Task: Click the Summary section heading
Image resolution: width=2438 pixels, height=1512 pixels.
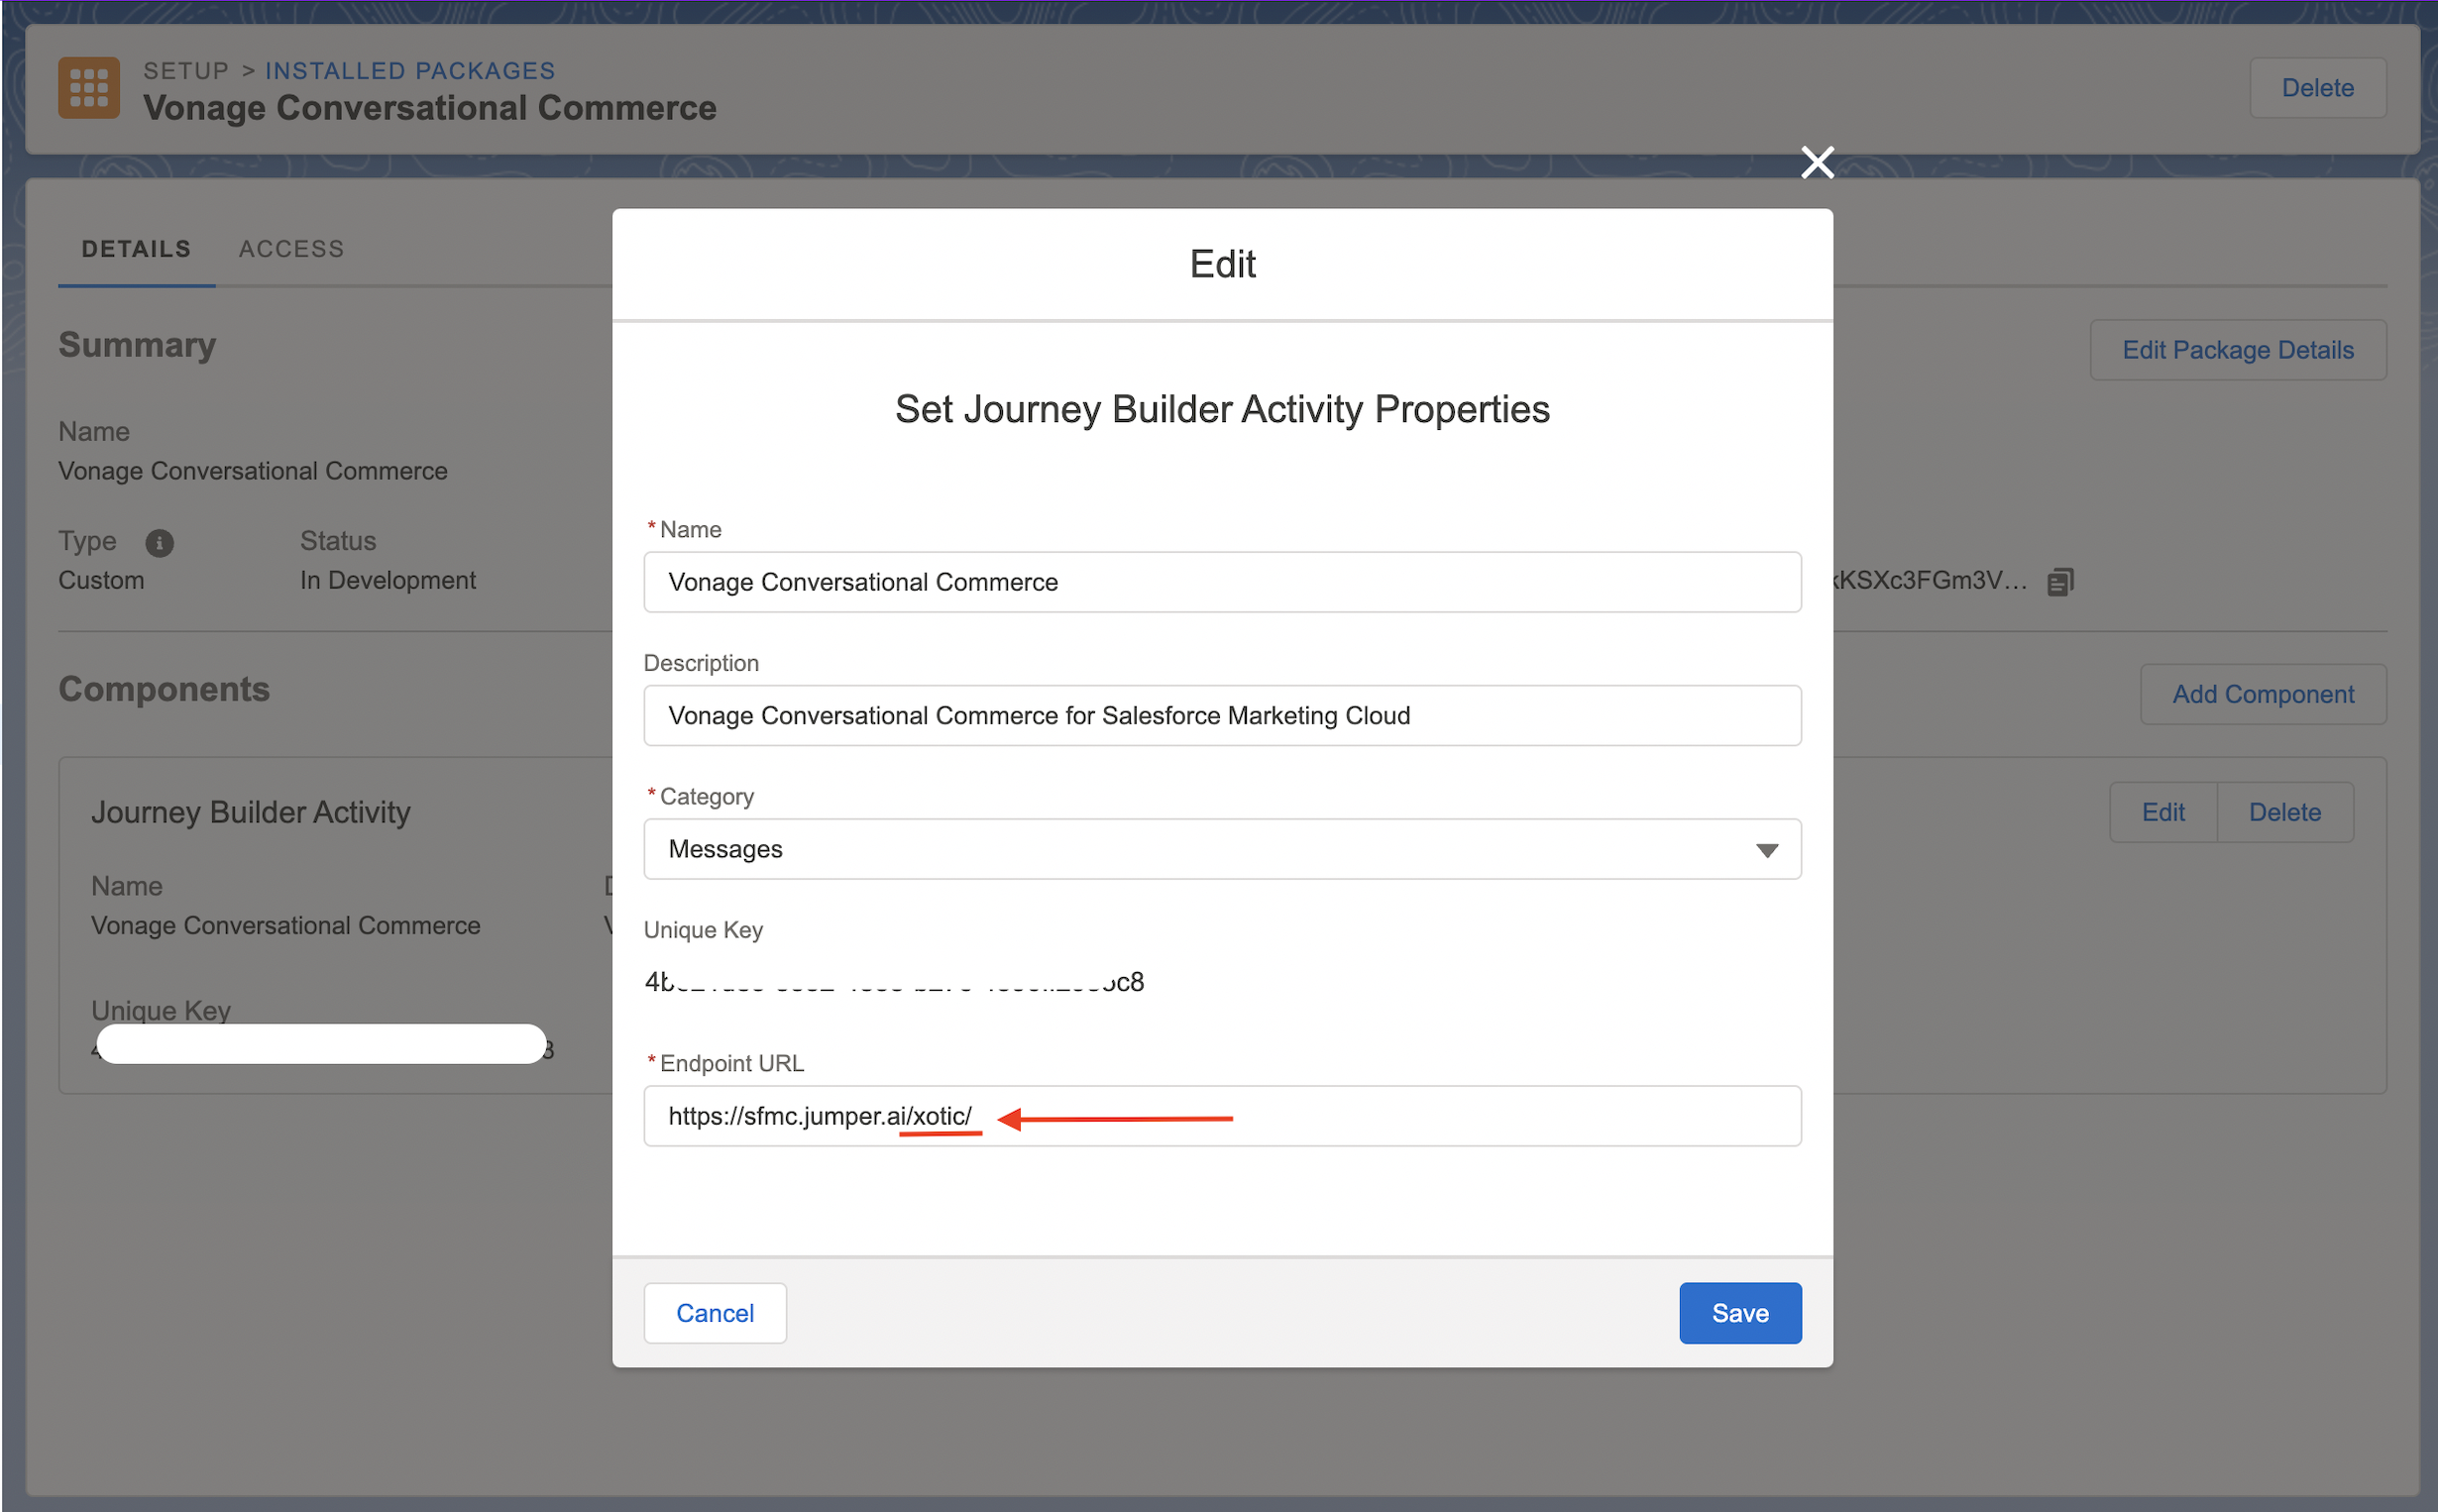Action: [137, 345]
